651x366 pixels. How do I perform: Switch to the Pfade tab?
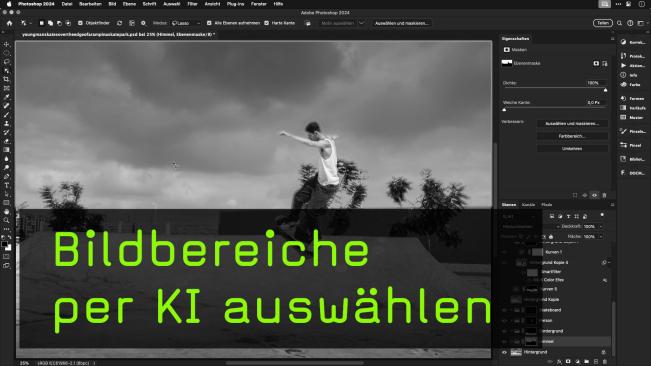[547, 205]
